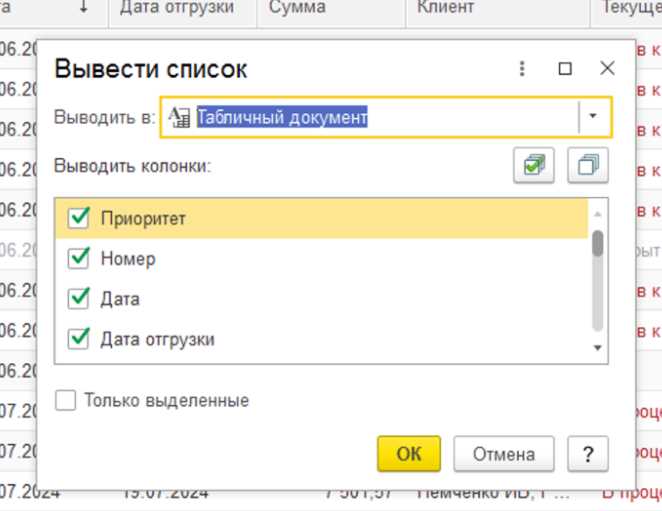The height and width of the screenshot is (511, 662).
Task: Maximize the Вывести список dialog
Action: 565,68
